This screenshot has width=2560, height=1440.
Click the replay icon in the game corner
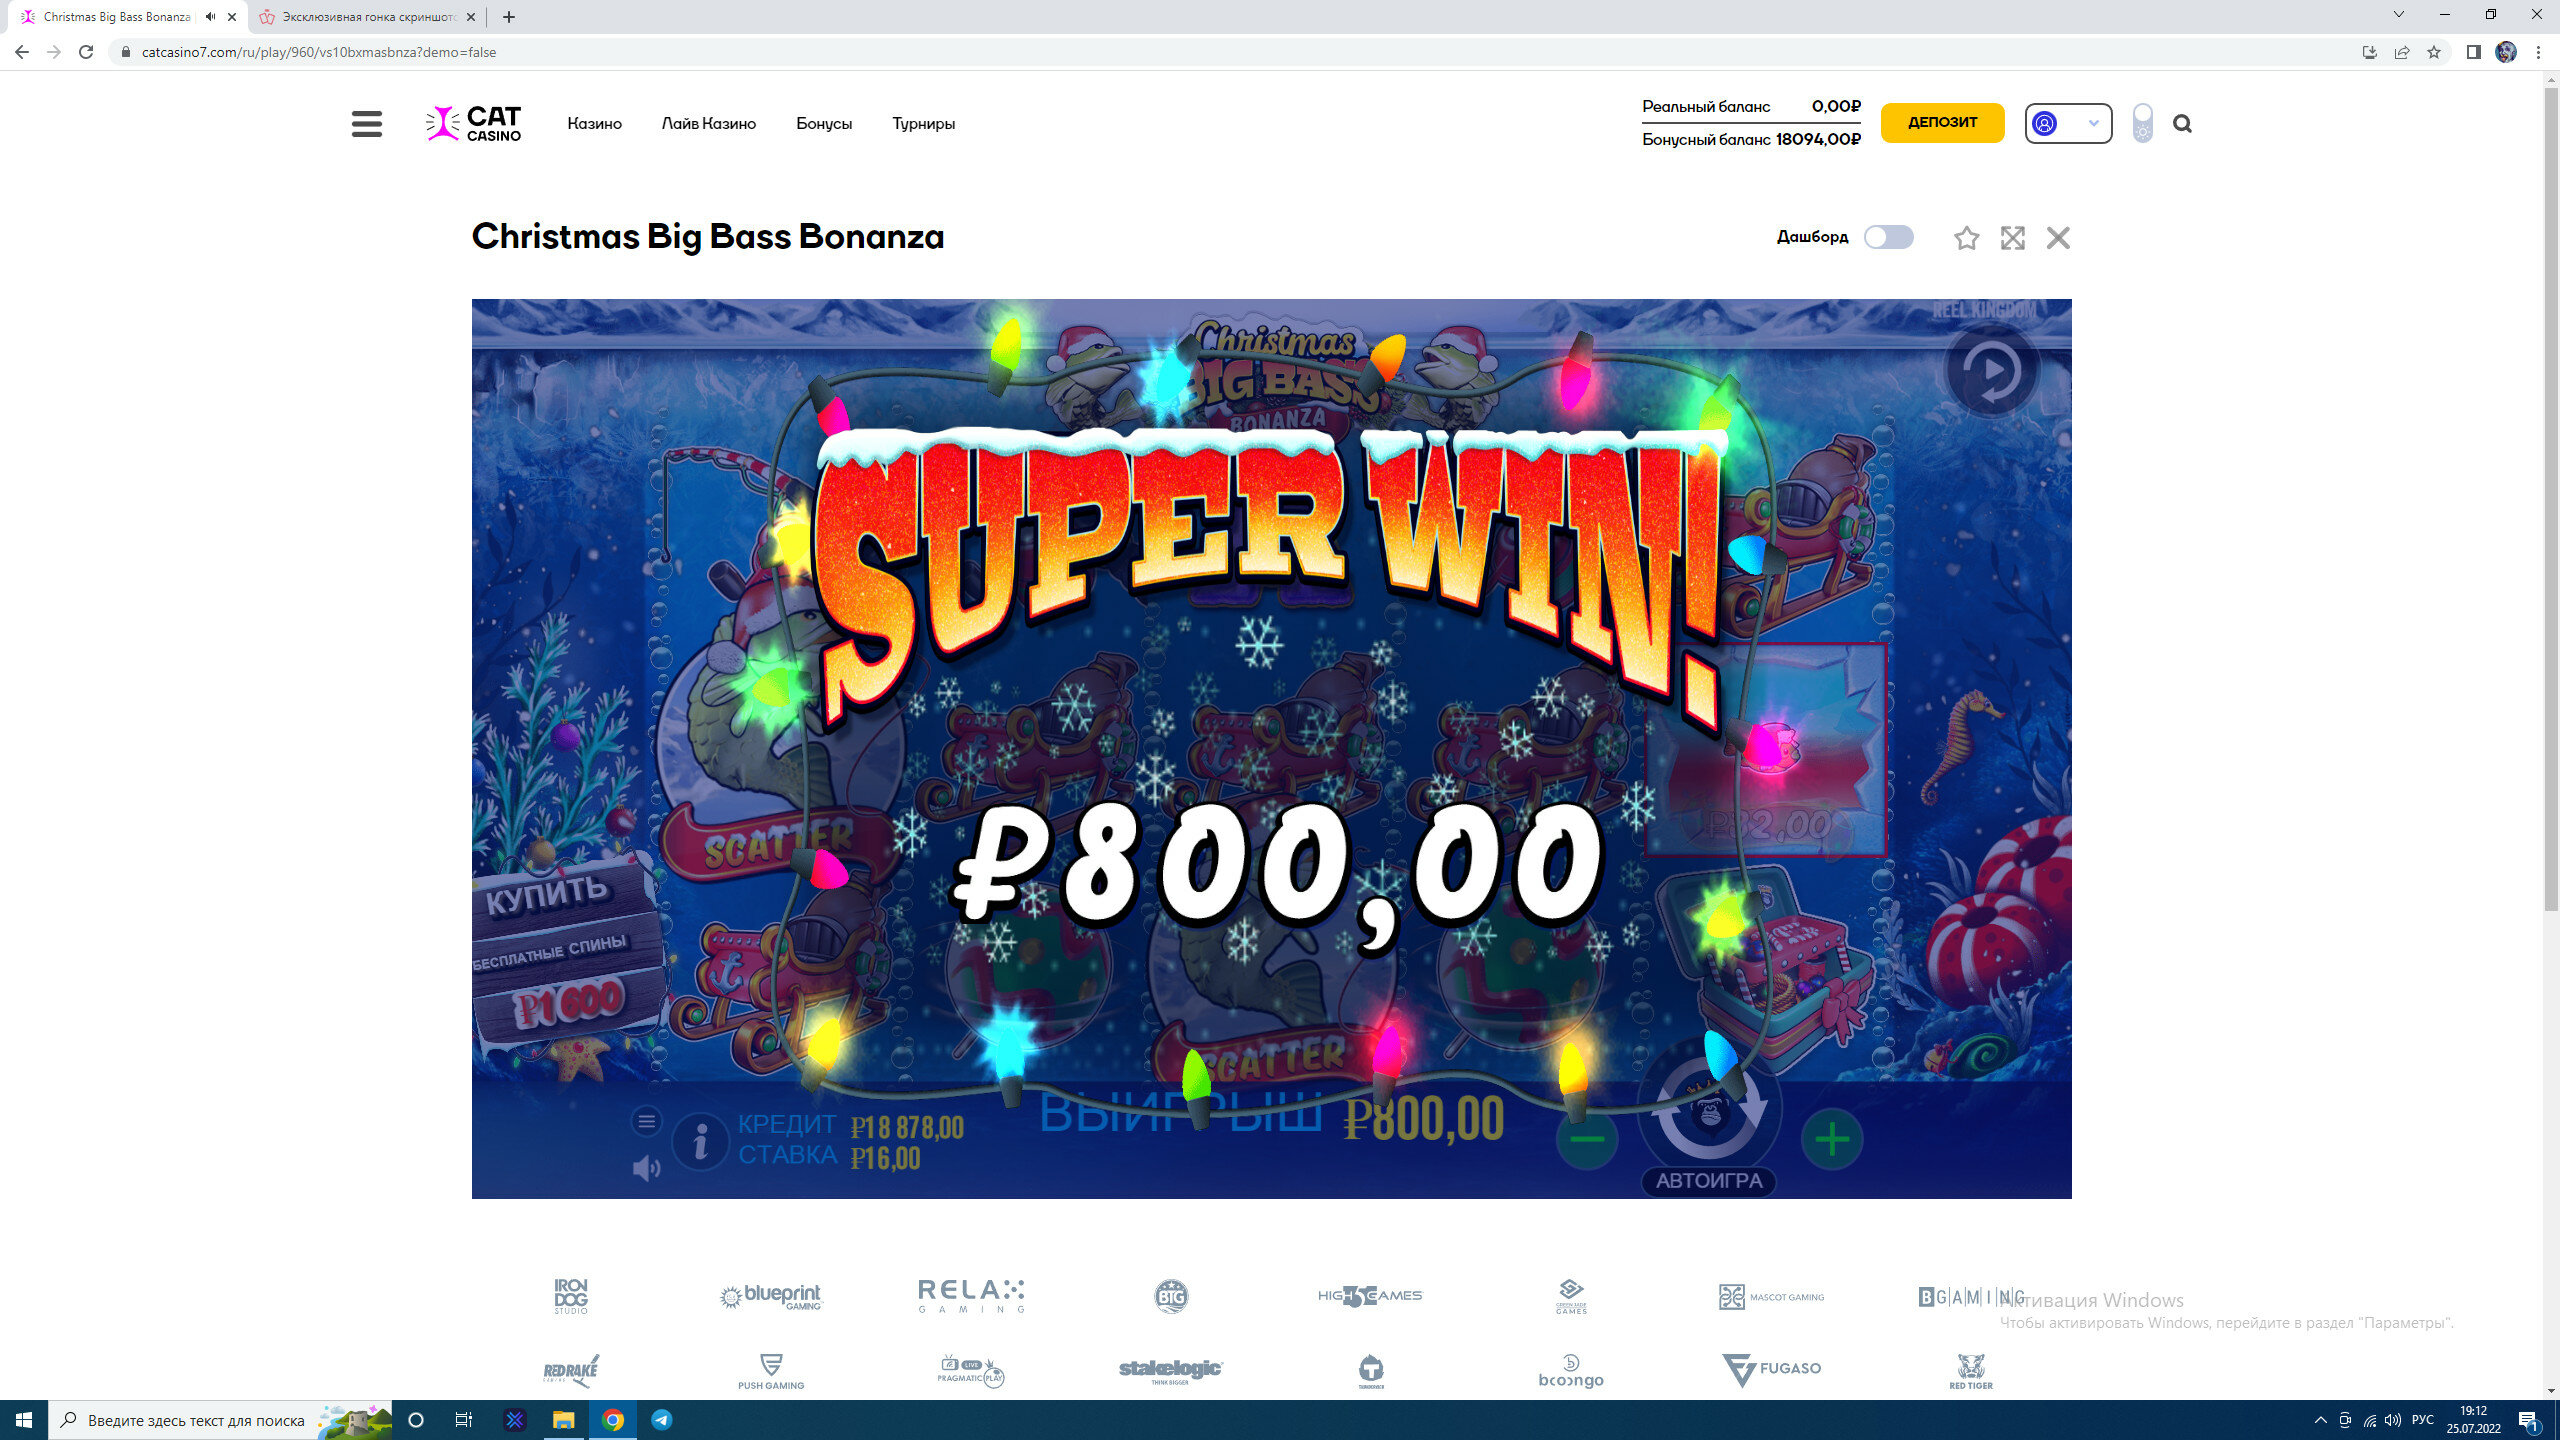tap(1991, 369)
